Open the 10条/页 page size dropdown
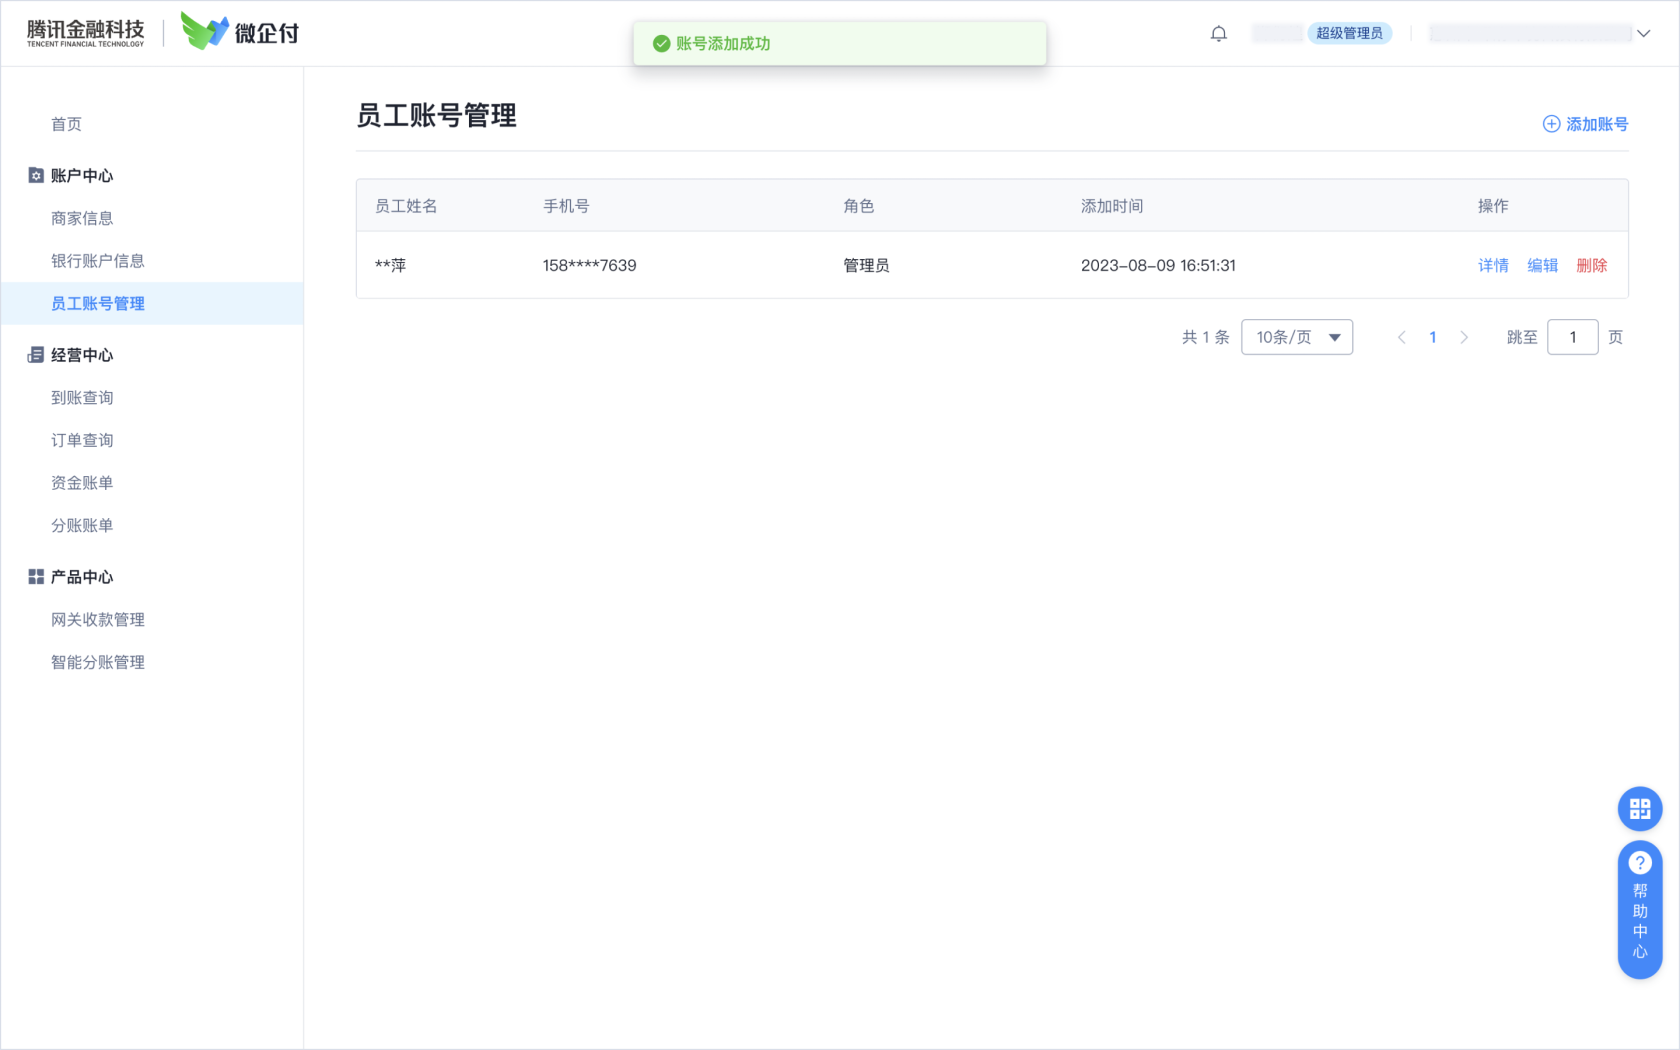This screenshot has height=1050, width=1680. point(1297,337)
